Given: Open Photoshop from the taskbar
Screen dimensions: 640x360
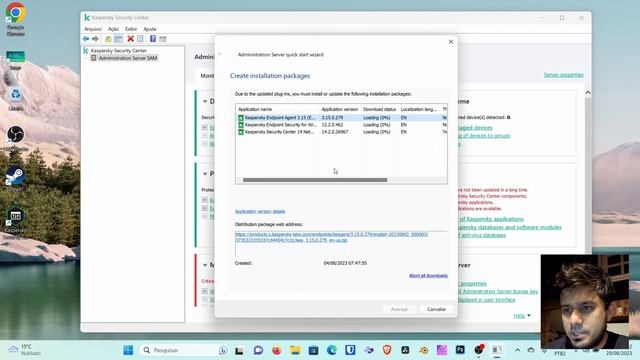Looking at the screenshot, I should pos(460,350).
